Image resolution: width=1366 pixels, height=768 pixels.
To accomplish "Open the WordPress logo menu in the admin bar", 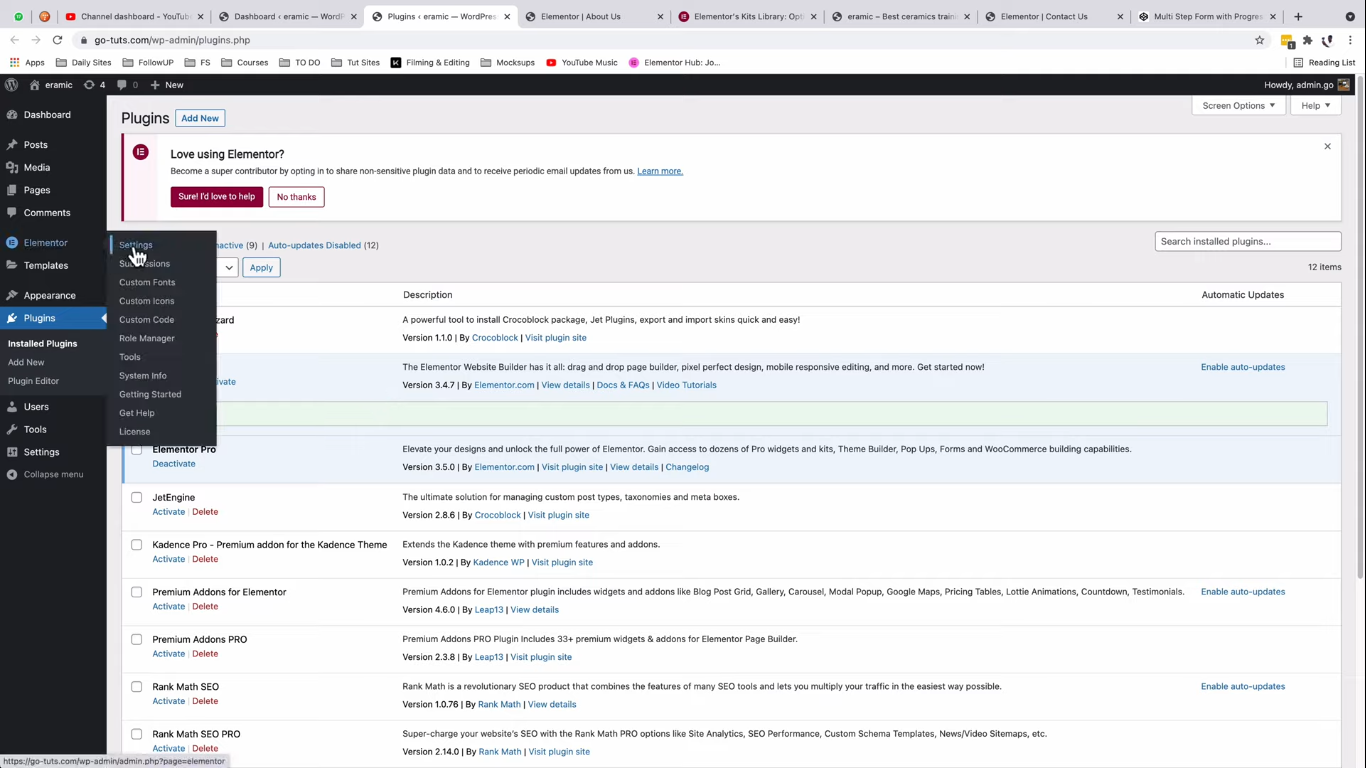I will point(12,85).
